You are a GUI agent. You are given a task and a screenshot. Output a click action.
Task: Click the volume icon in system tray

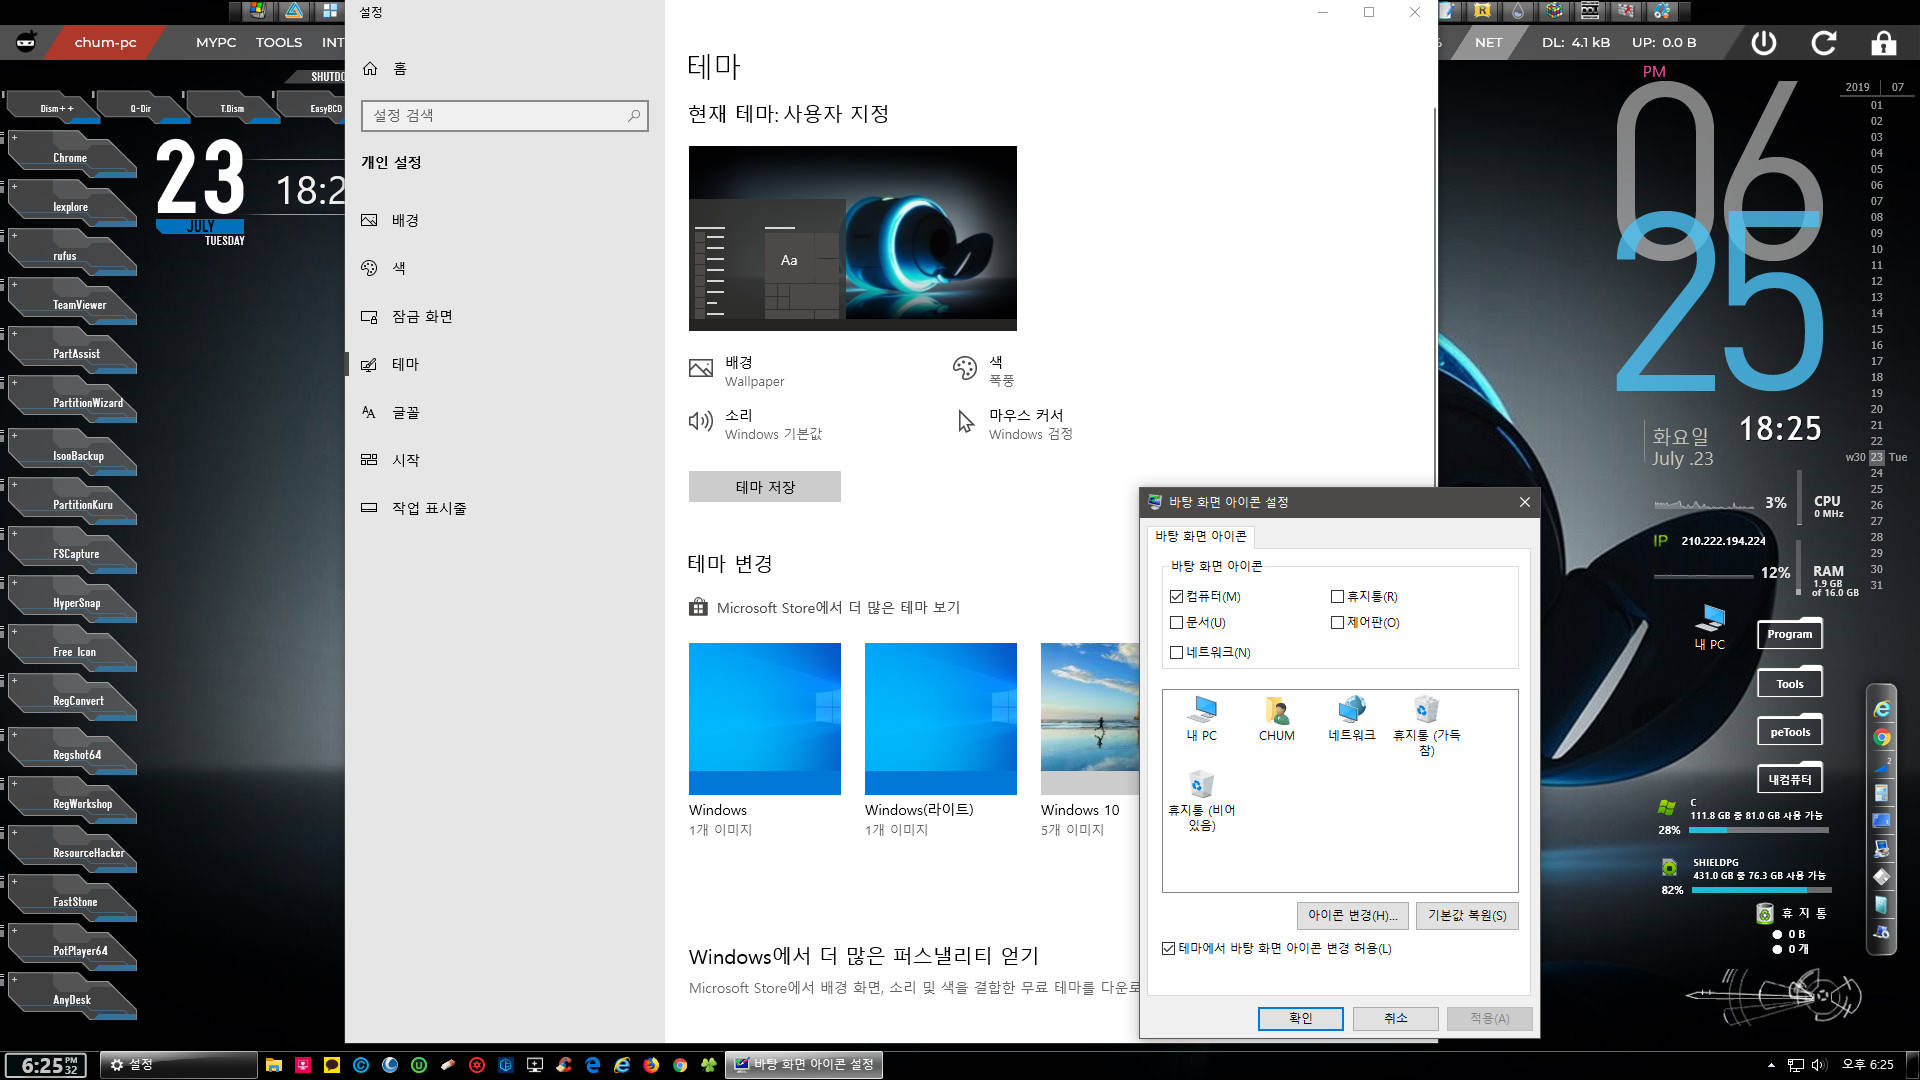point(1819,1065)
